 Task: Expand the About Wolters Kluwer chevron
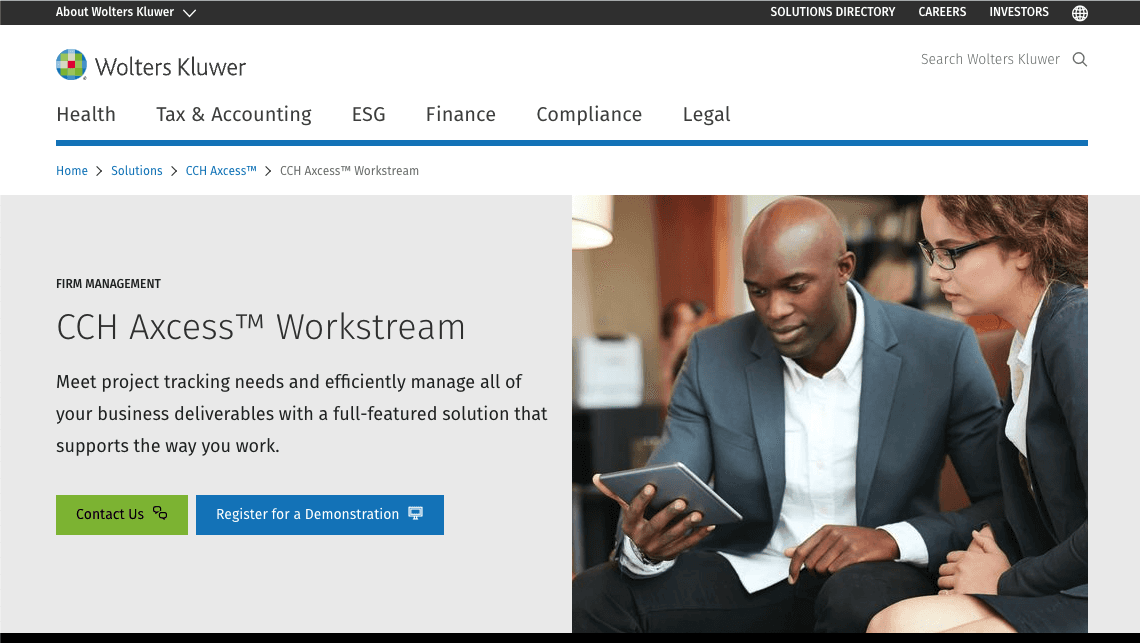tap(189, 13)
